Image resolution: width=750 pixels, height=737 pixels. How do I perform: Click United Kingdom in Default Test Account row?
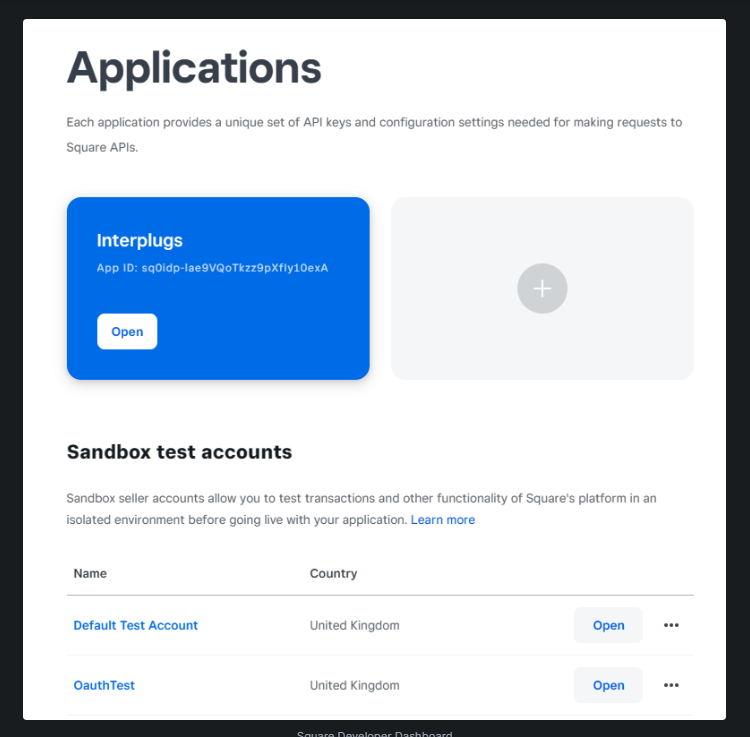coord(354,625)
